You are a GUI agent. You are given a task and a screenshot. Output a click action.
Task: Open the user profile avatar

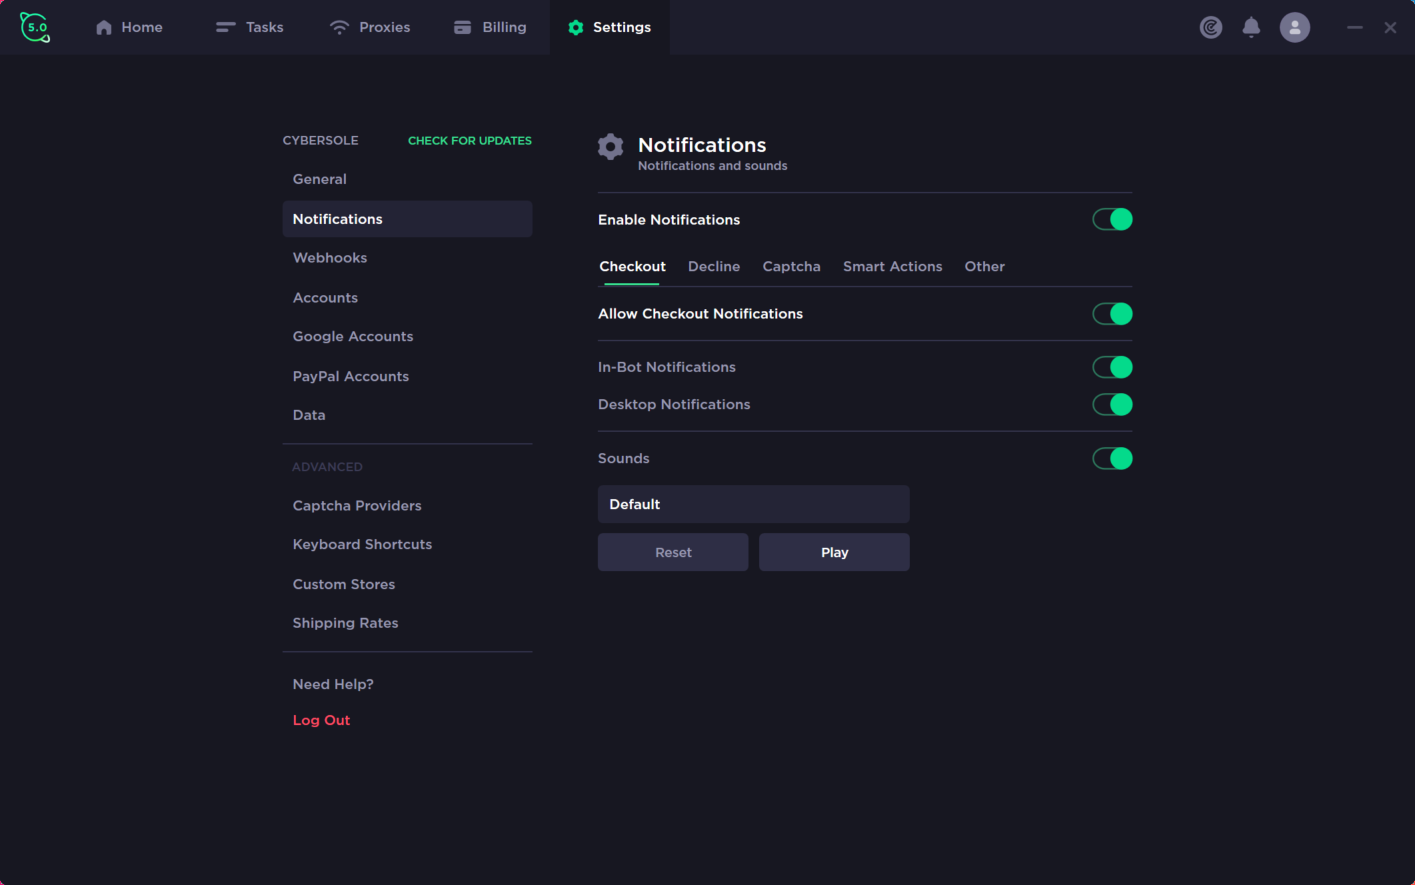(1295, 27)
